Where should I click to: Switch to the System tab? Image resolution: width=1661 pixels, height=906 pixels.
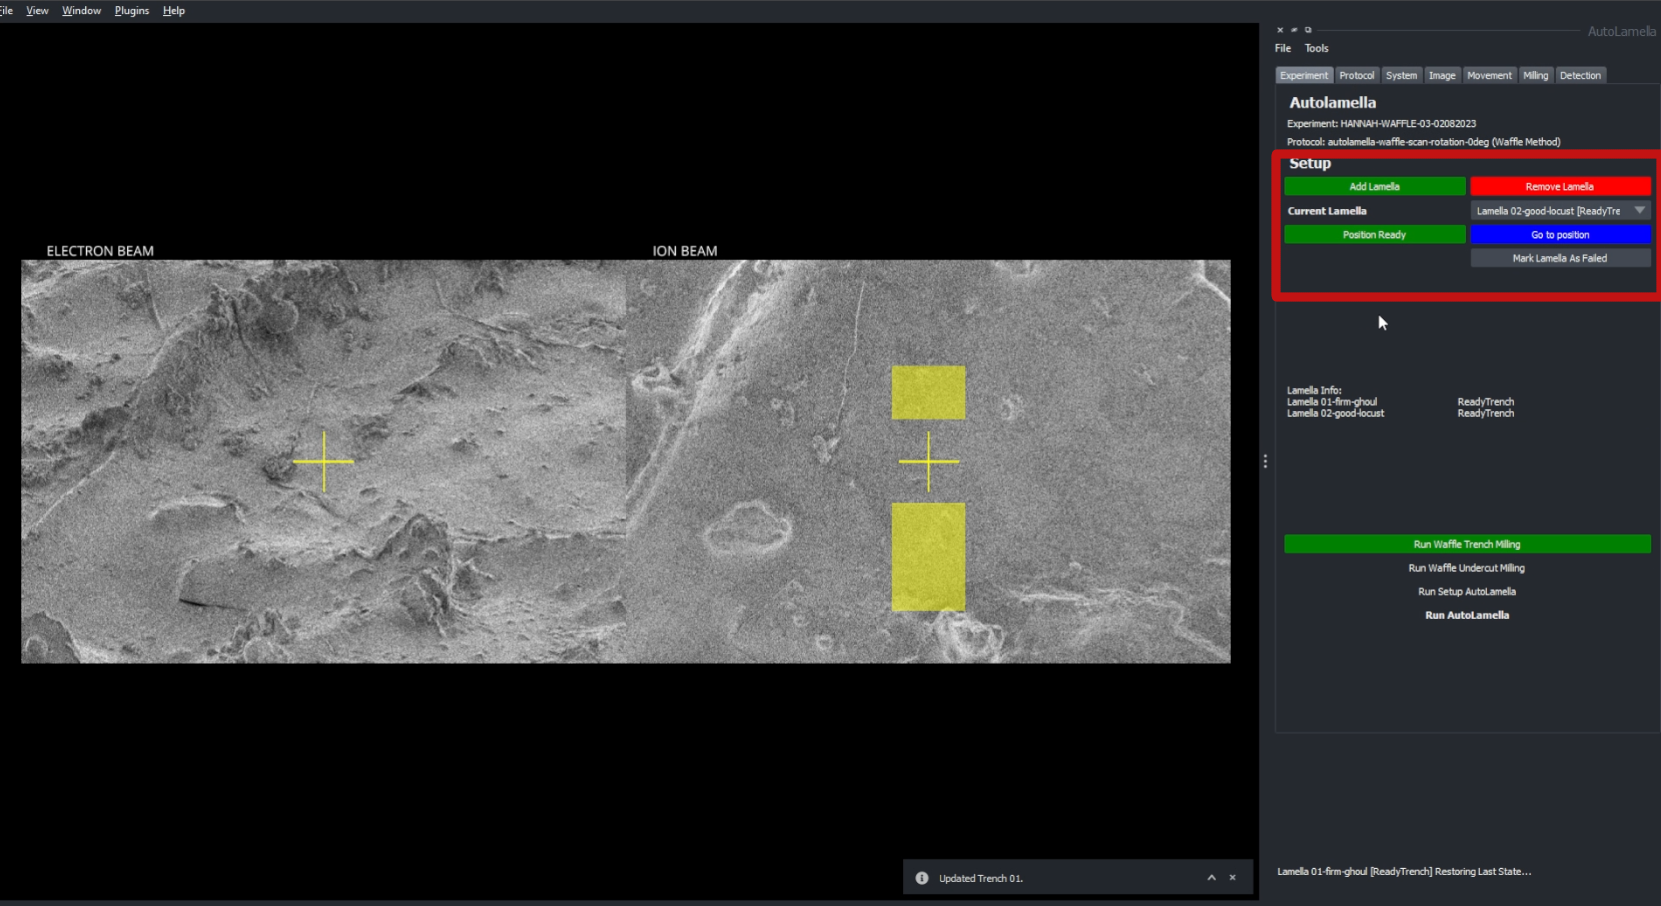(1401, 75)
